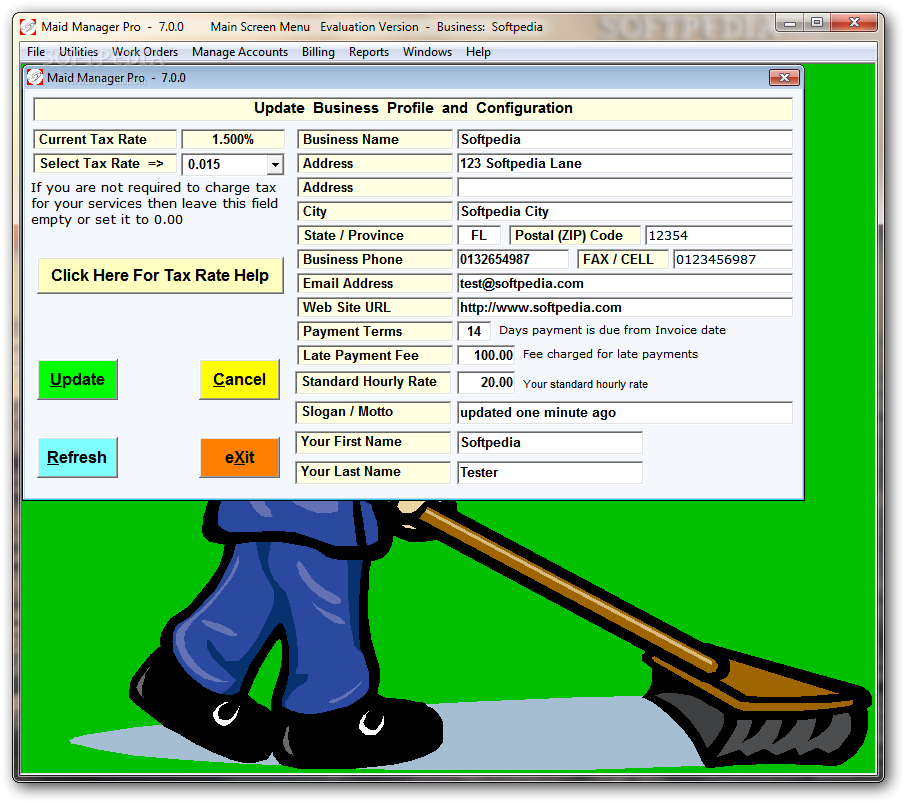Click the tax rate combo box value 0.015
Viewport: 905px width, 803px height.
[x=225, y=165]
